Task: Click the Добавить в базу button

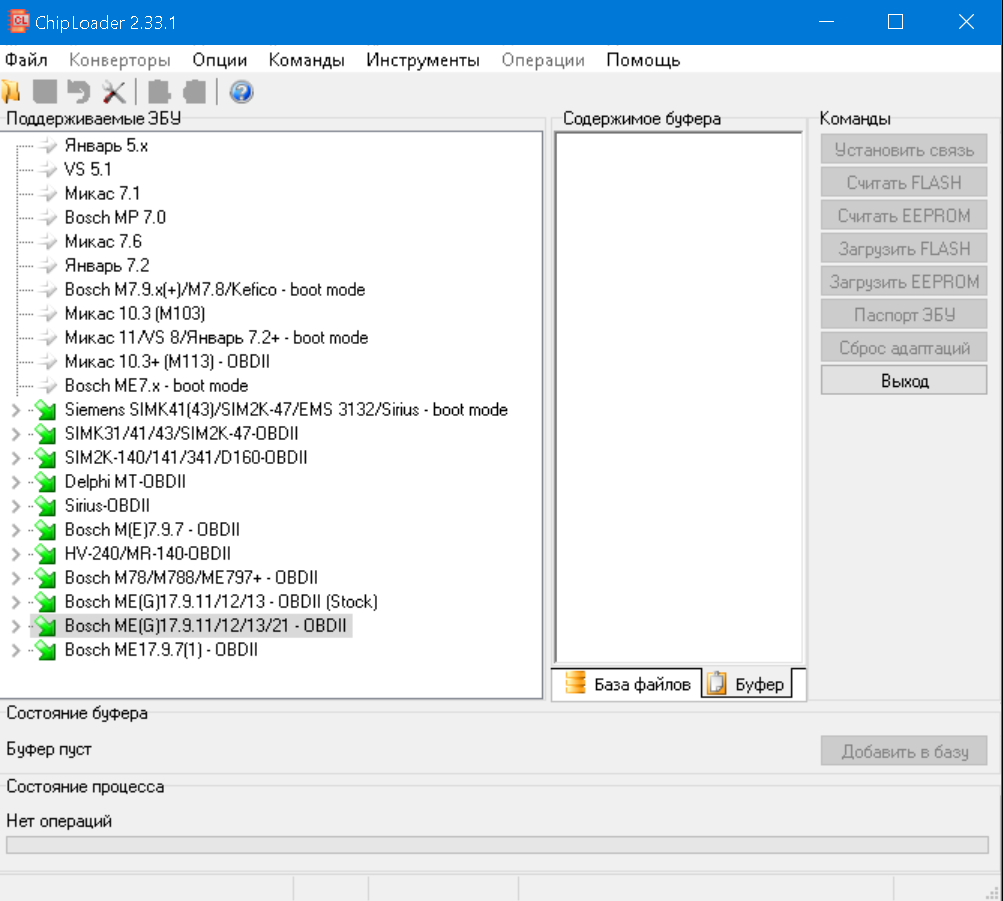Action: 904,751
